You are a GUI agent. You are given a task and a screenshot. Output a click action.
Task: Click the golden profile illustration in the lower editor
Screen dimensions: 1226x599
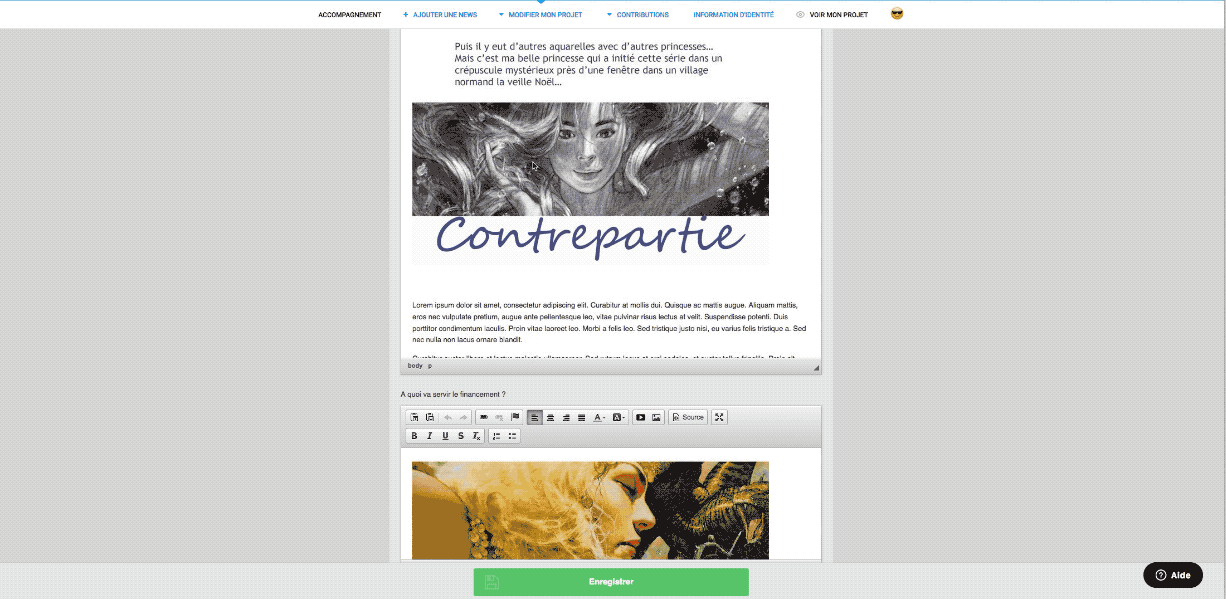click(590, 510)
